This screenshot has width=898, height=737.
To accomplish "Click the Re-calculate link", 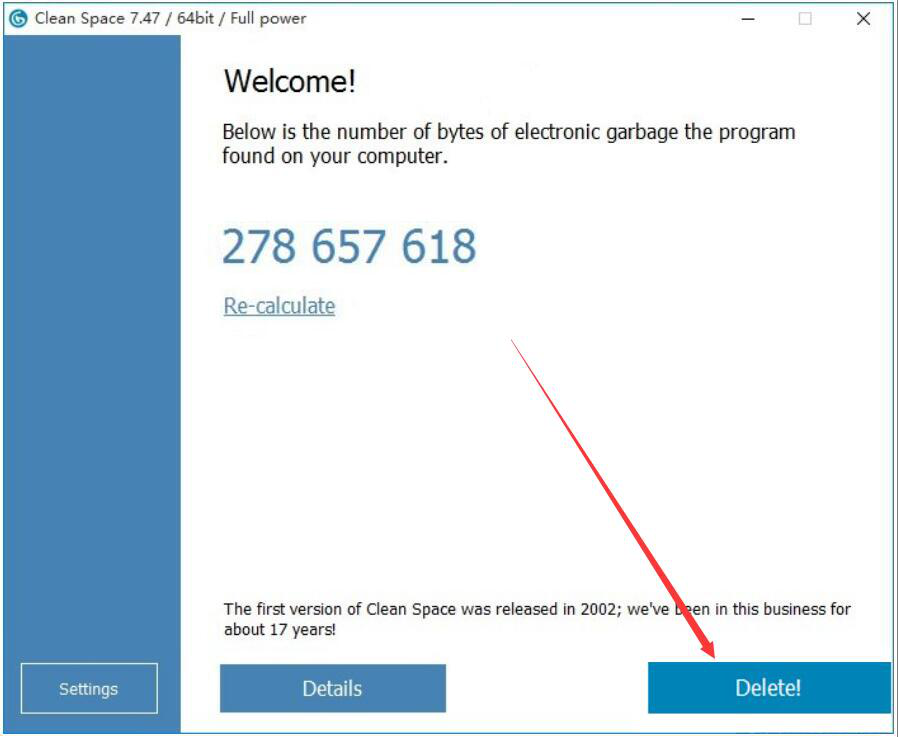I will click(279, 306).
